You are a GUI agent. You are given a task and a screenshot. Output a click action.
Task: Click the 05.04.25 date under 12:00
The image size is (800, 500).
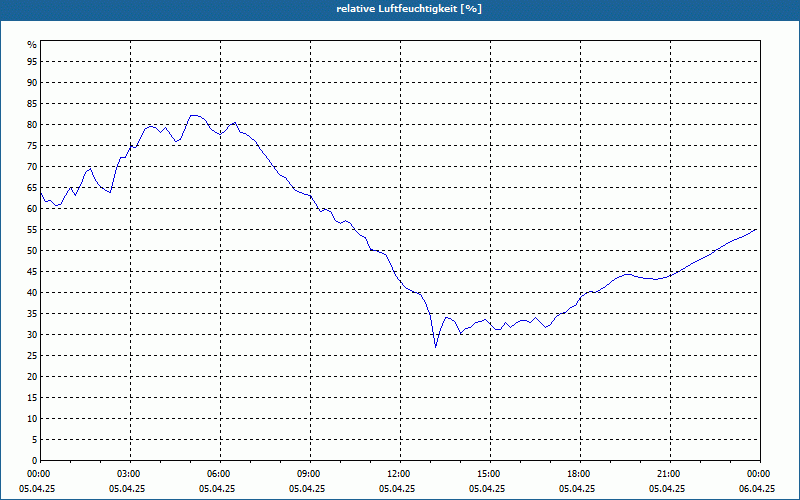click(397, 489)
